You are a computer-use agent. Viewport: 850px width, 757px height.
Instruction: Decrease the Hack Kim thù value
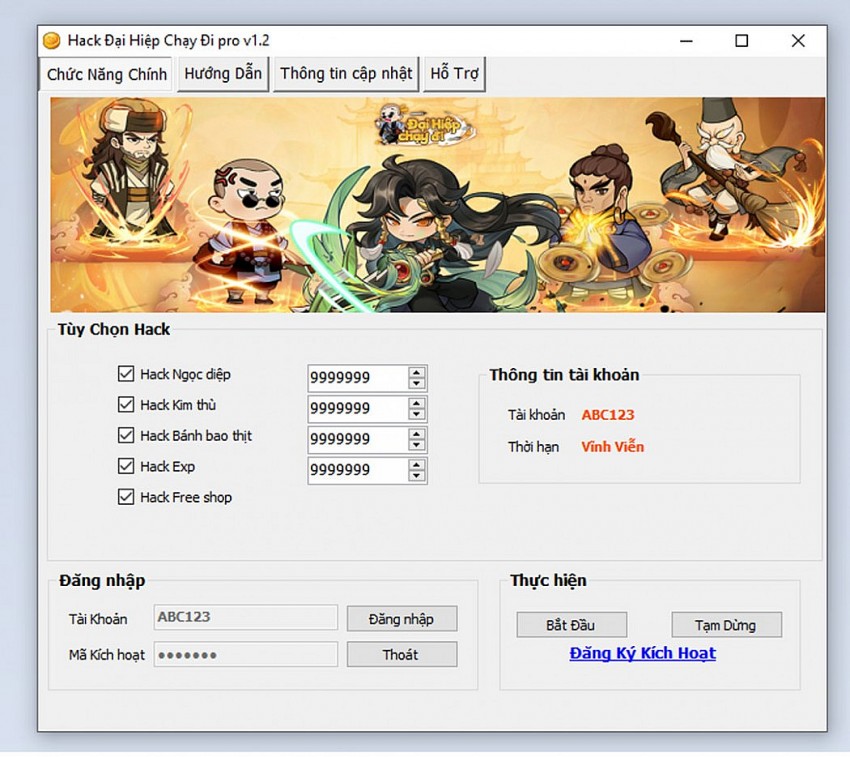pyautogui.click(x=419, y=413)
